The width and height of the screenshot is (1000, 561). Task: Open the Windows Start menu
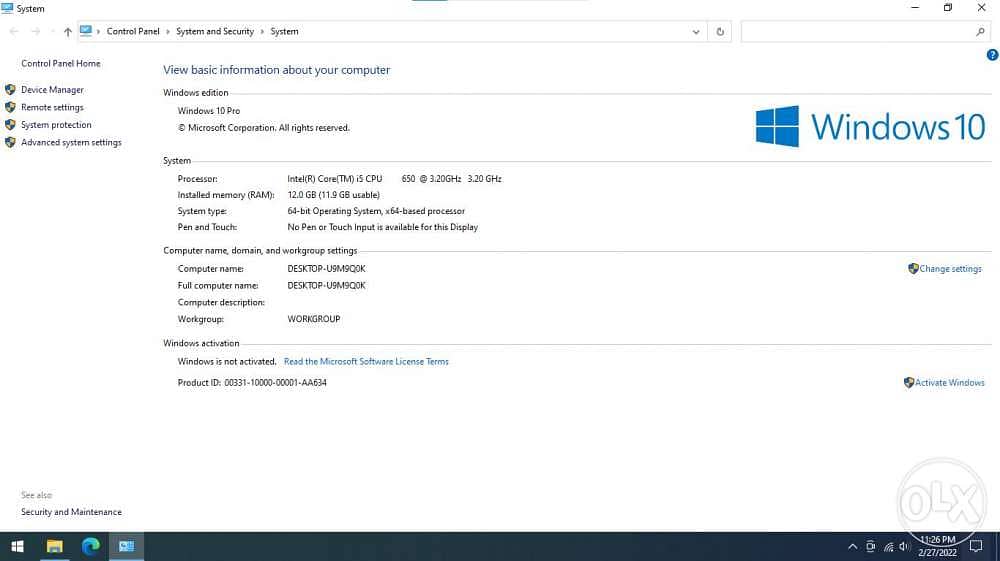click(17, 546)
